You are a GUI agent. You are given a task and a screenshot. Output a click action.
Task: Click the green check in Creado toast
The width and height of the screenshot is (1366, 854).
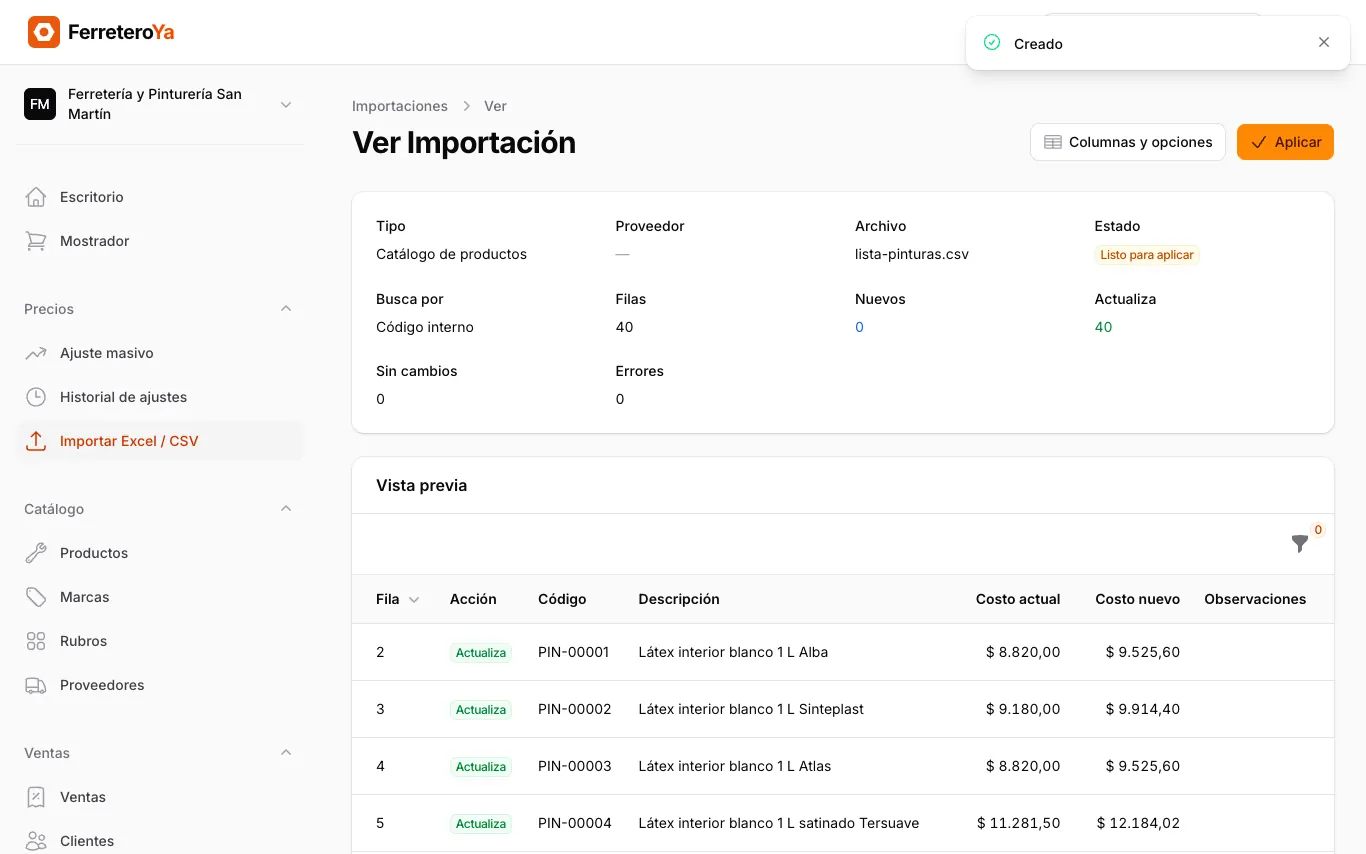992,42
